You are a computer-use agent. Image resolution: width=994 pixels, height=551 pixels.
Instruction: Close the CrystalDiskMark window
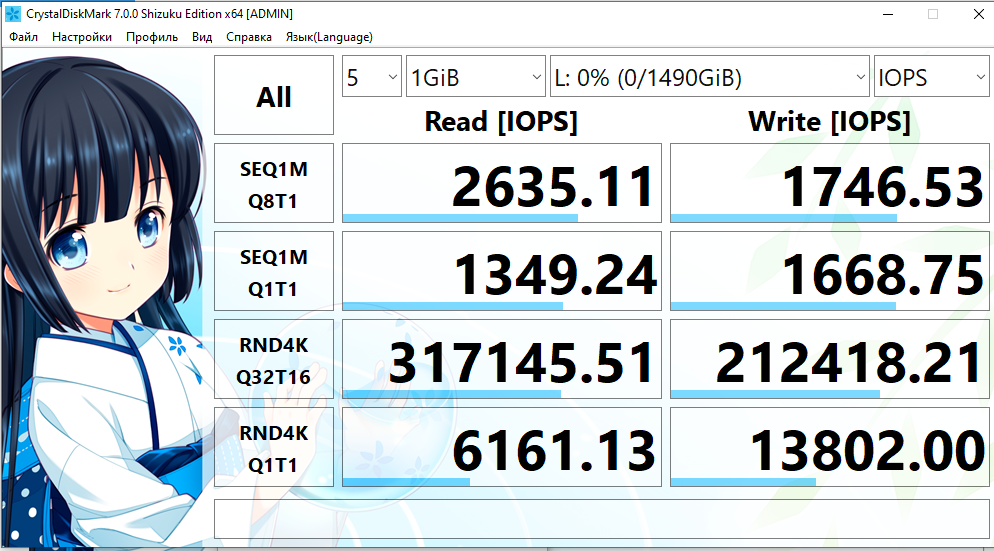coord(978,14)
